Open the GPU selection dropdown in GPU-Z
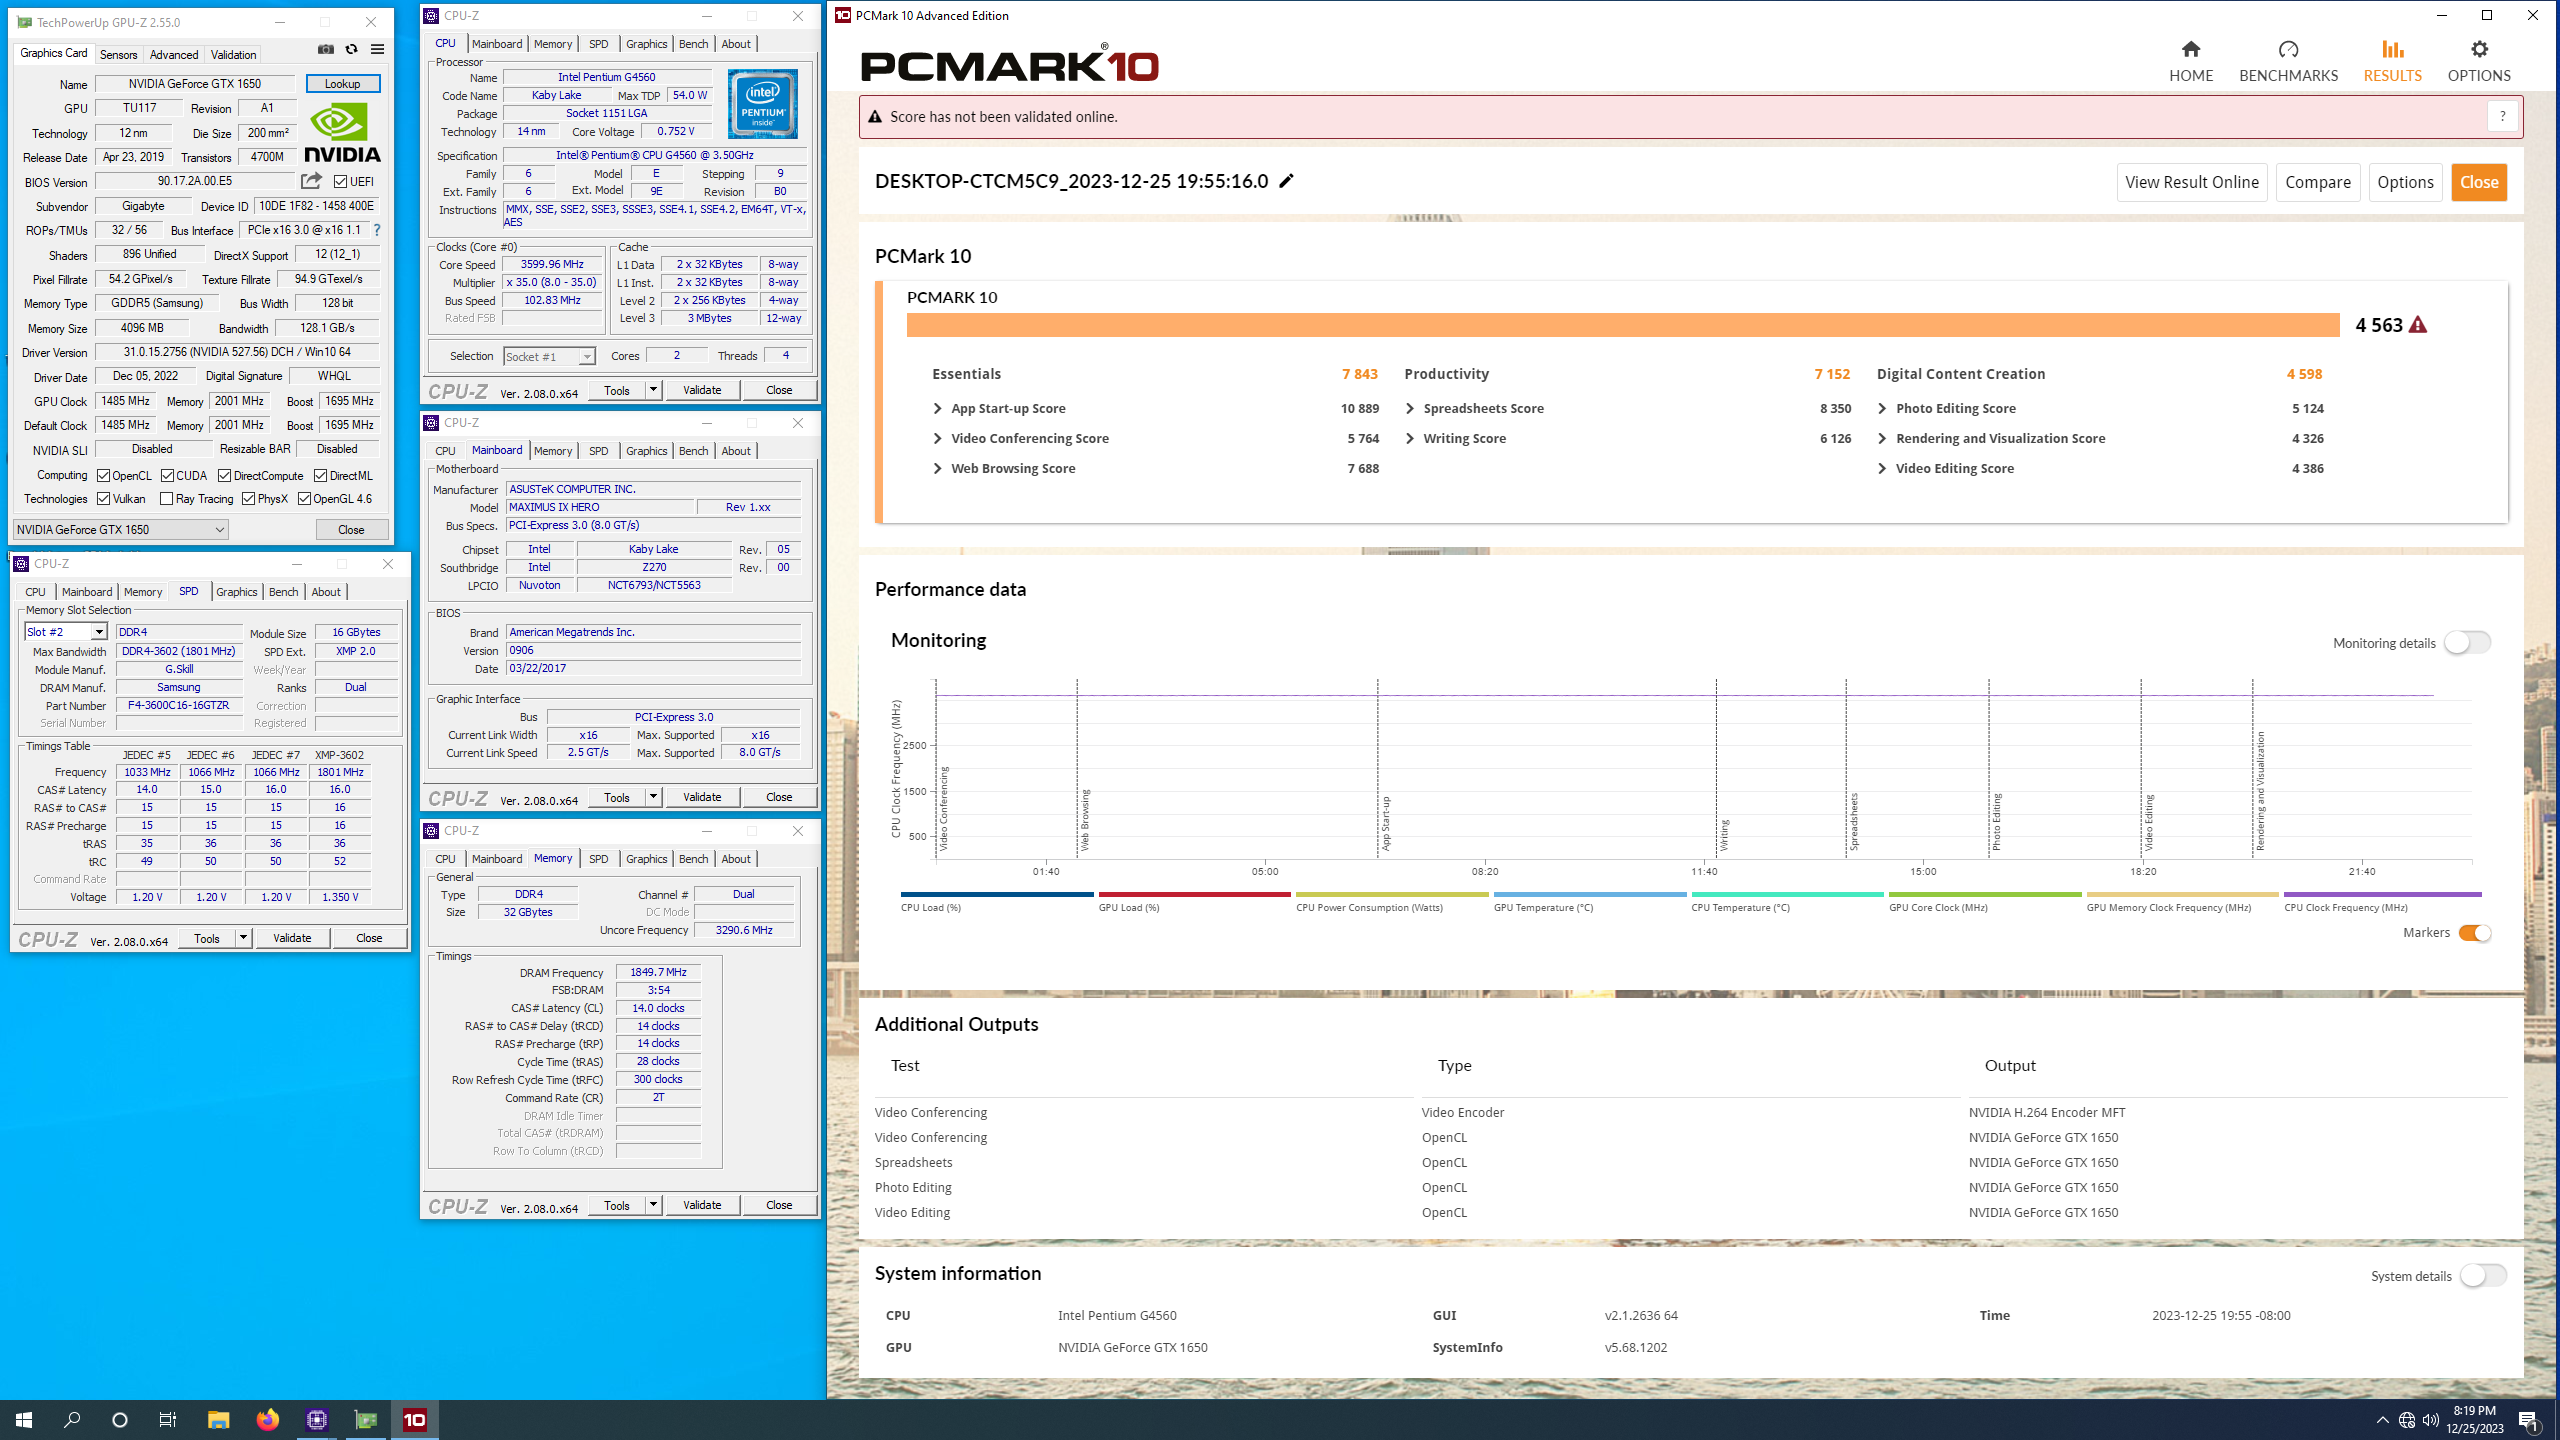The height and width of the screenshot is (1440, 2560). [x=121, y=530]
